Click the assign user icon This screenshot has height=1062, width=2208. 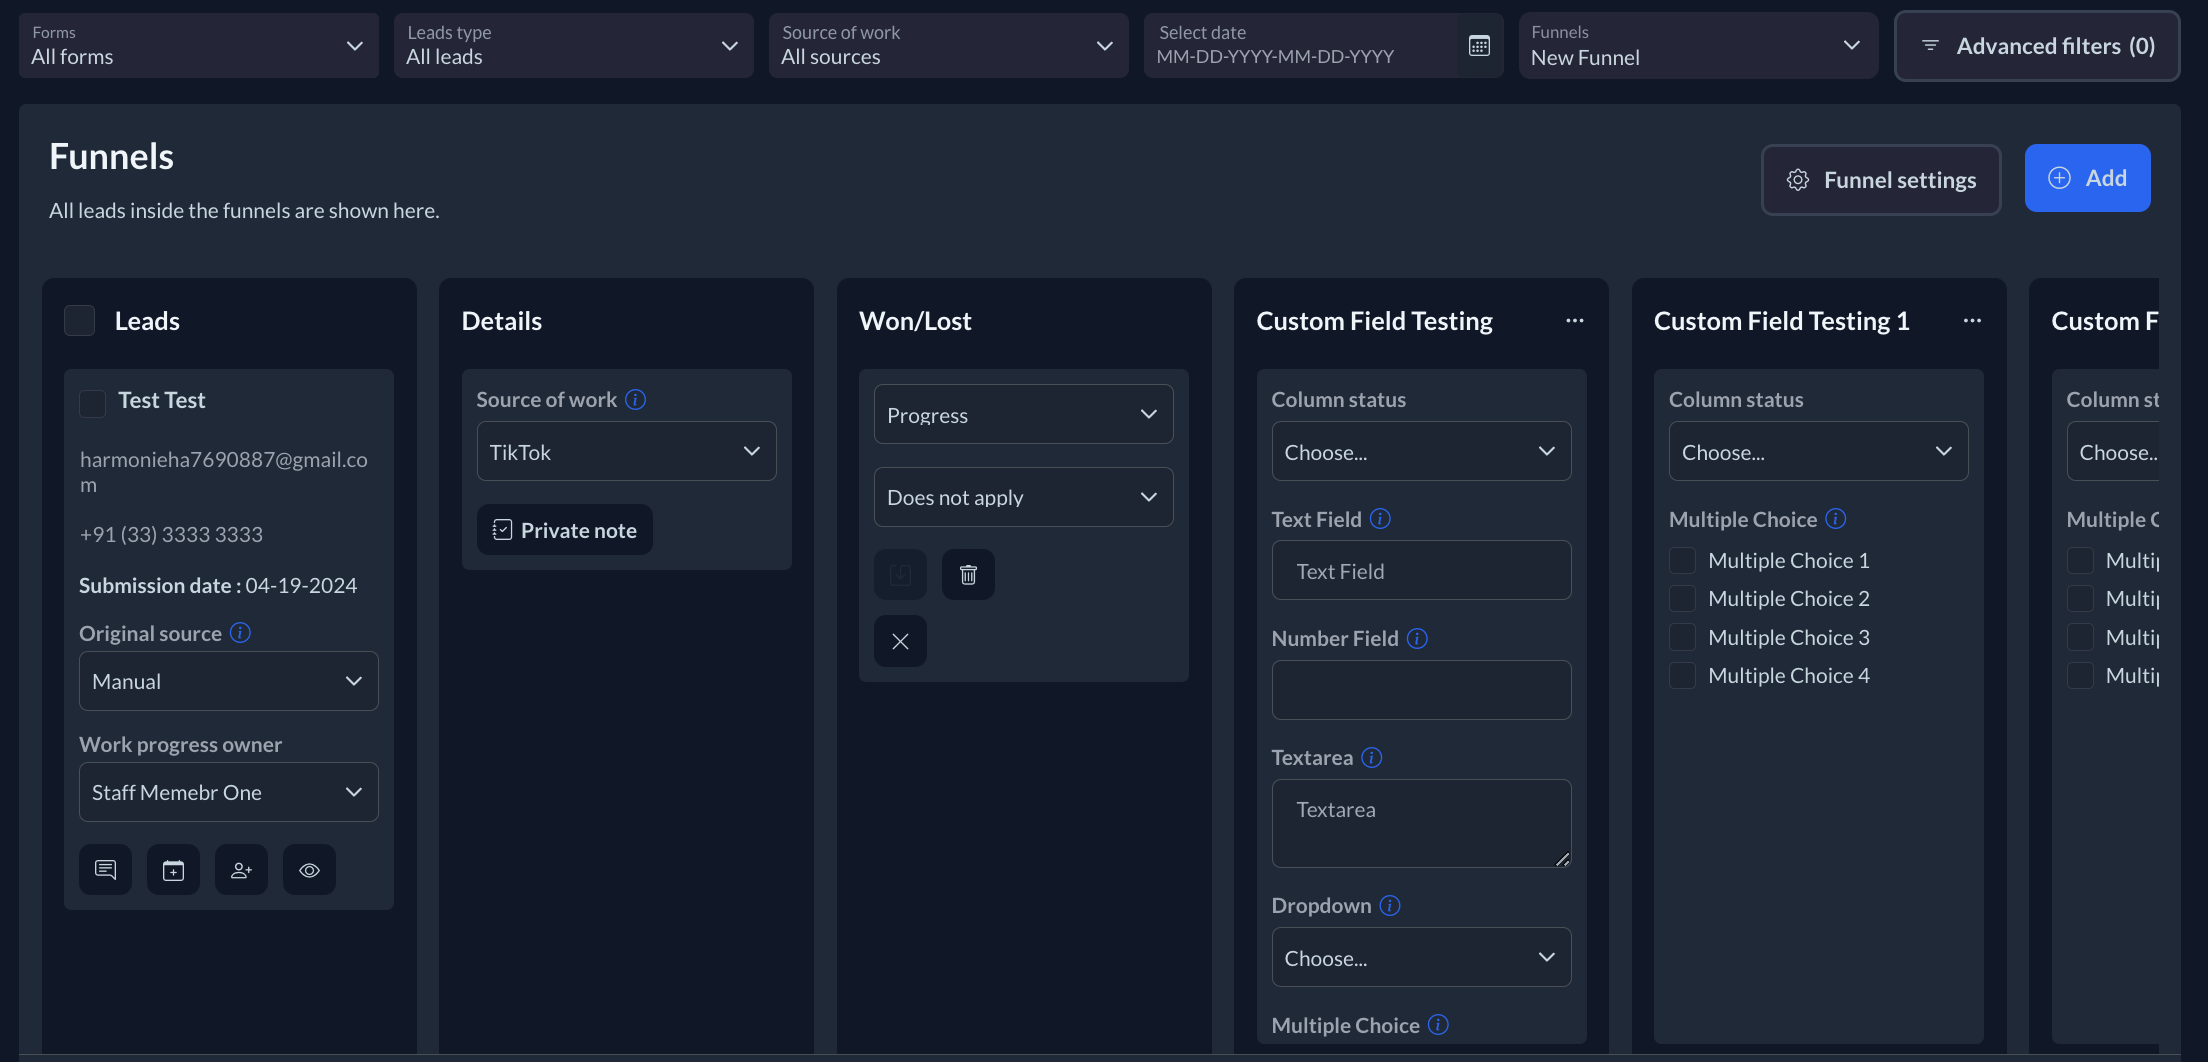click(241, 870)
